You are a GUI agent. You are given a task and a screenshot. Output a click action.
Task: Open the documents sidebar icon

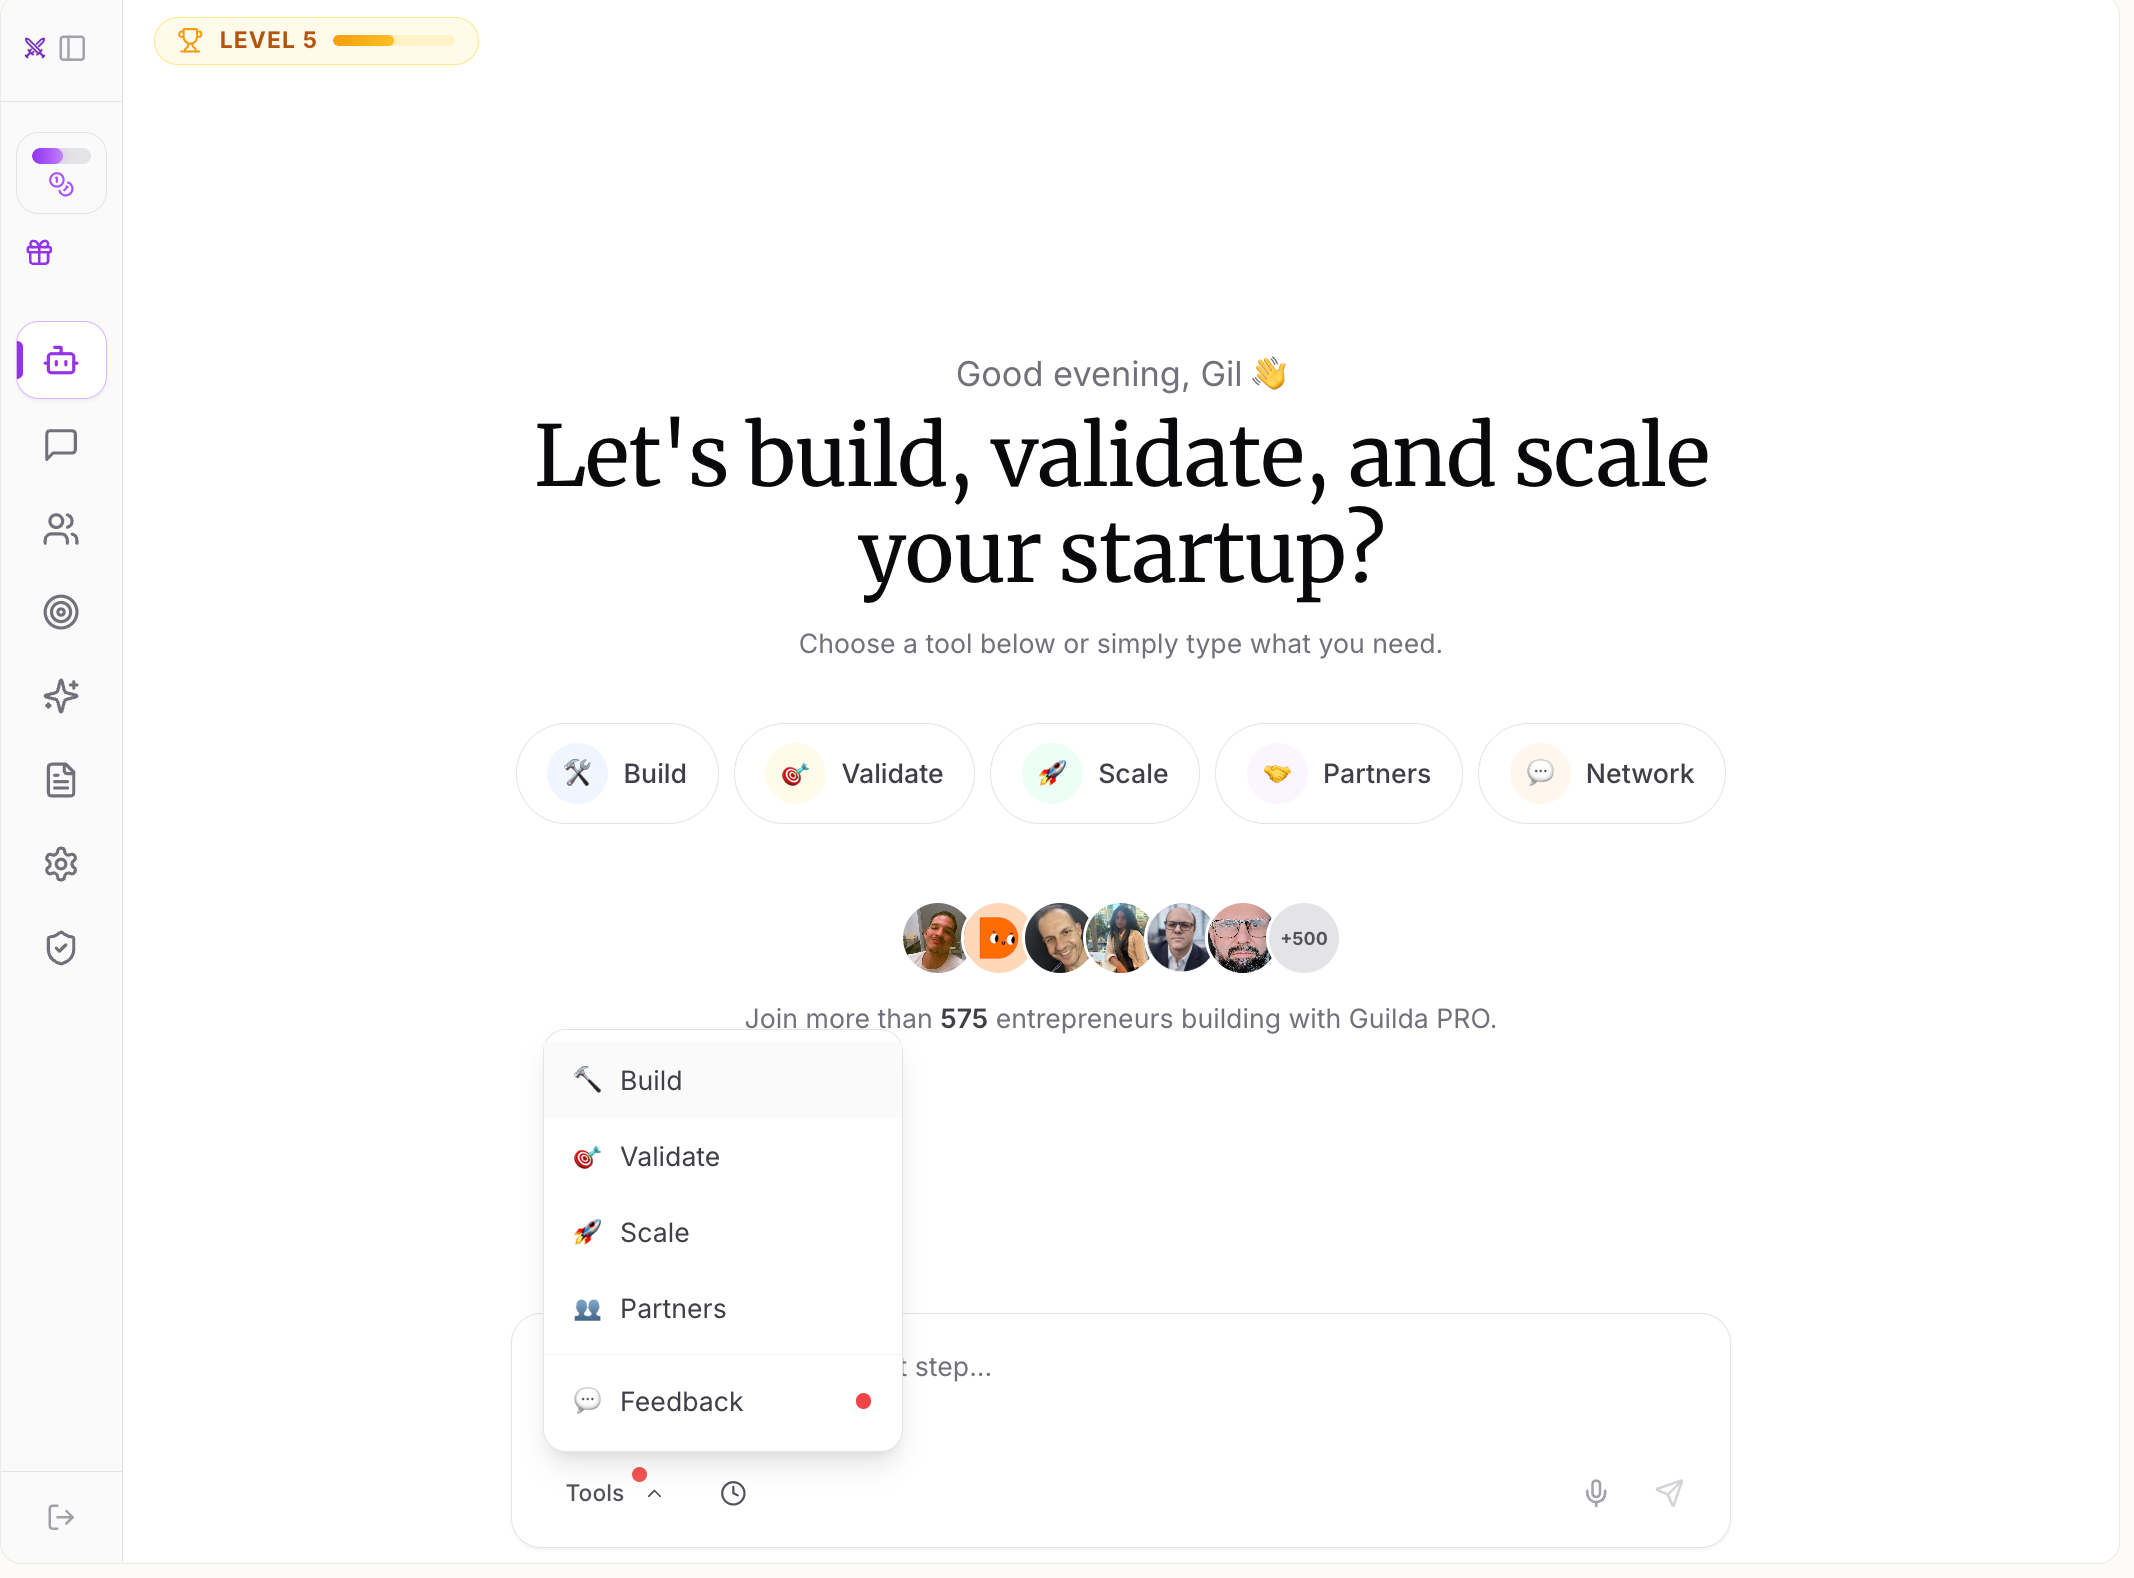pos(61,780)
